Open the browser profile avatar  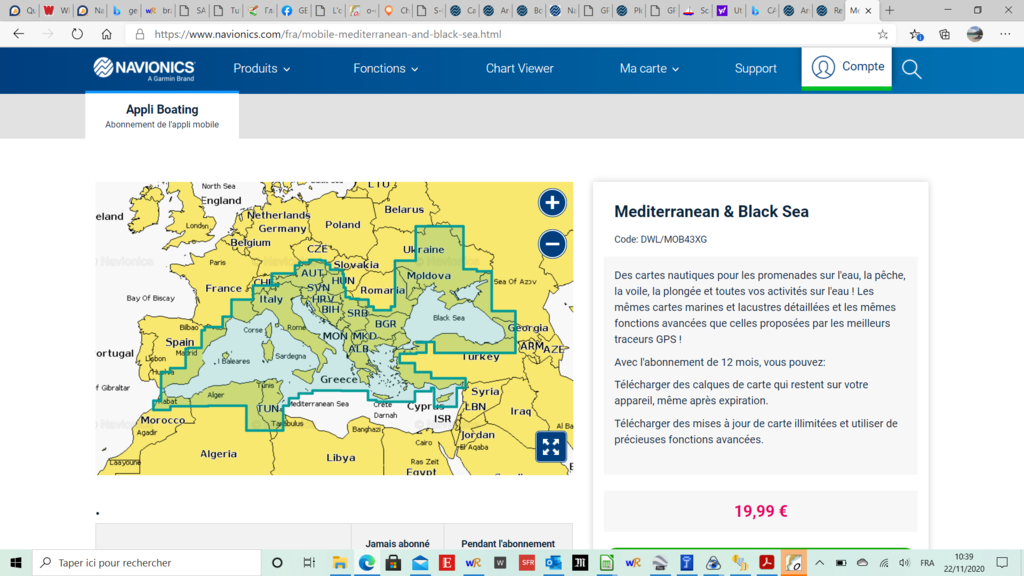click(x=975, y=34)
